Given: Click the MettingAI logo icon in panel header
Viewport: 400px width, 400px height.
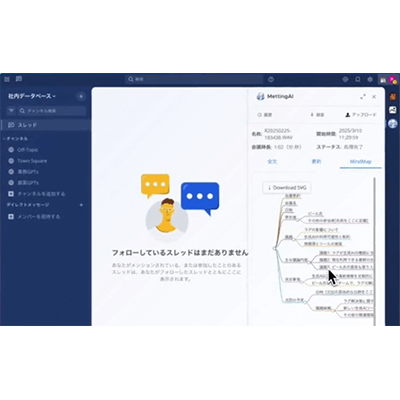Looking at the screenshot, I should coord(260,97).
